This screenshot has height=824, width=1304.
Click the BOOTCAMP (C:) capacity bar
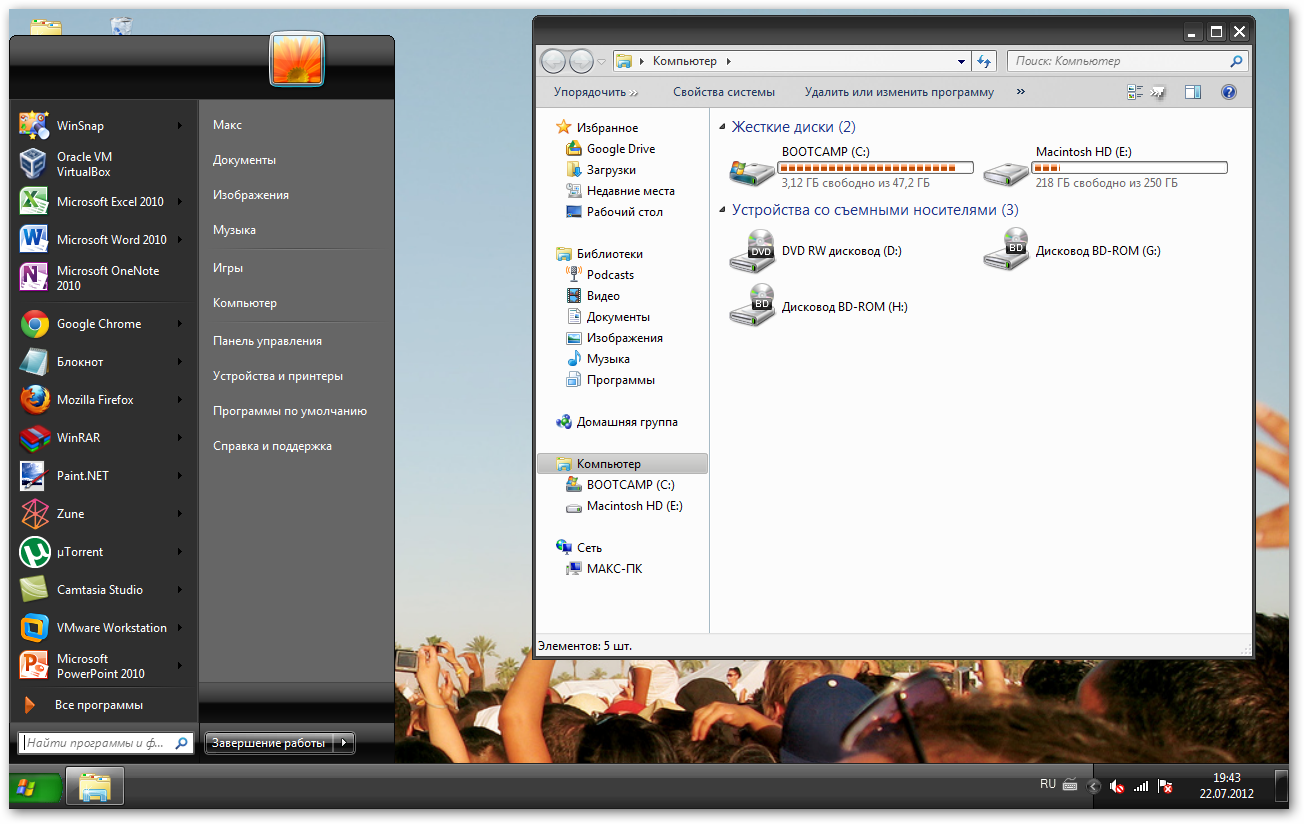coord(877,167)
